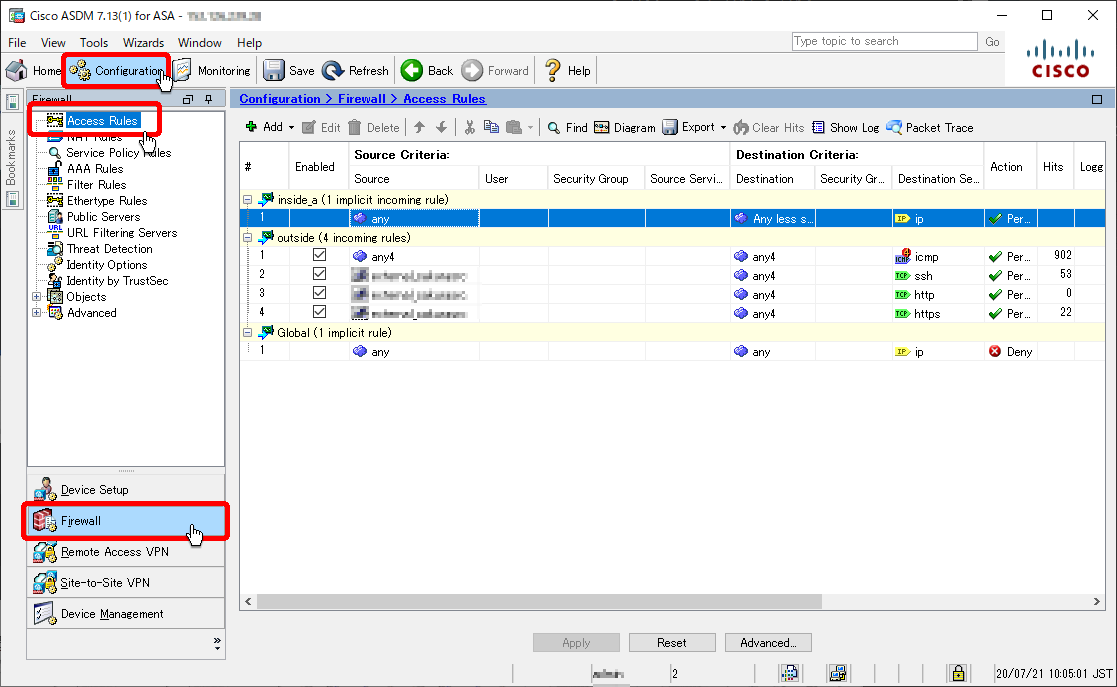Select AAA Rules in the tree

pos(95,169)
